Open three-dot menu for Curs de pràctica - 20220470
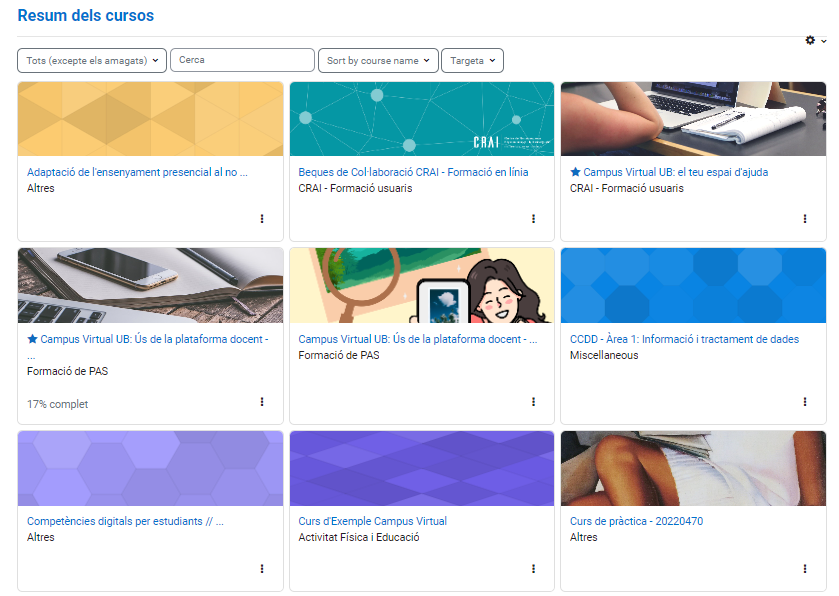 [805, 568]
